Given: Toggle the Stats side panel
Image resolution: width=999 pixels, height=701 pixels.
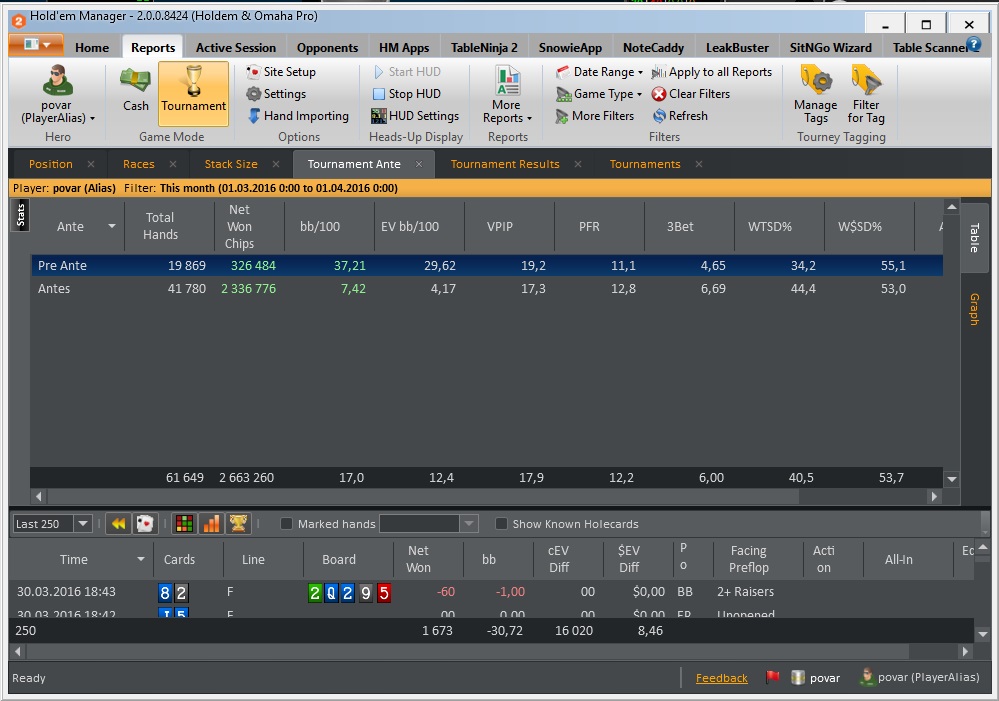Looking at the screenshot, I should [x=20, y=215].
